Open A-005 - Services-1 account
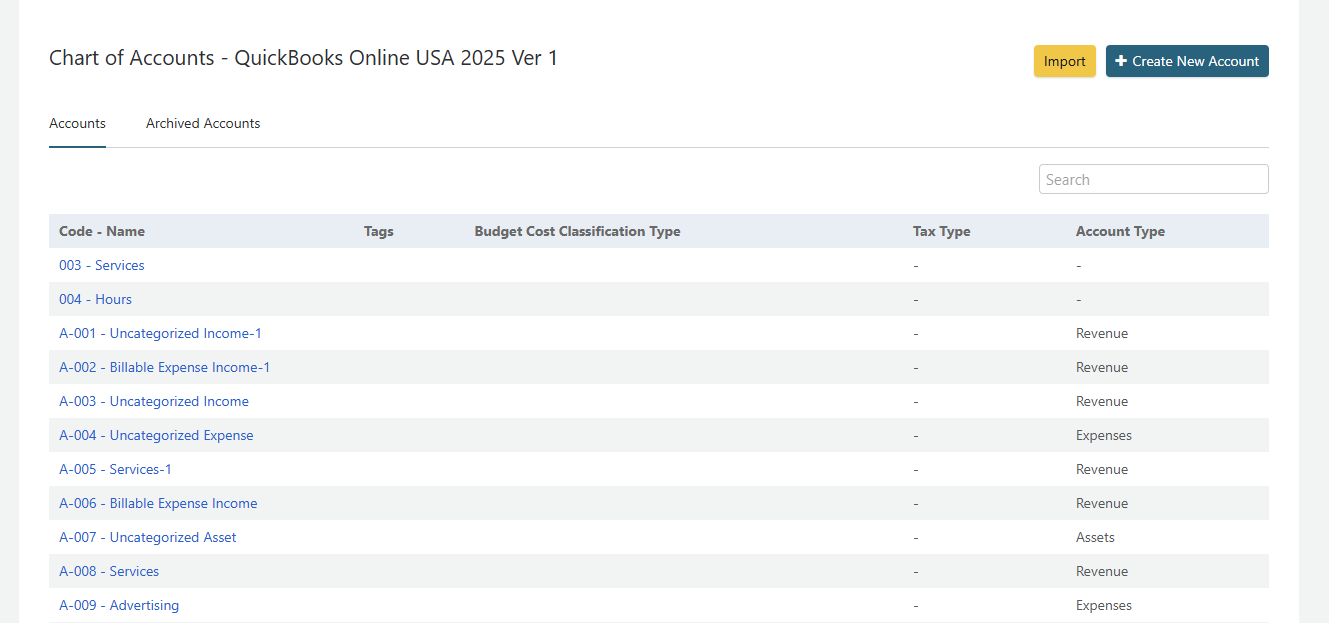 pos(115,469)
